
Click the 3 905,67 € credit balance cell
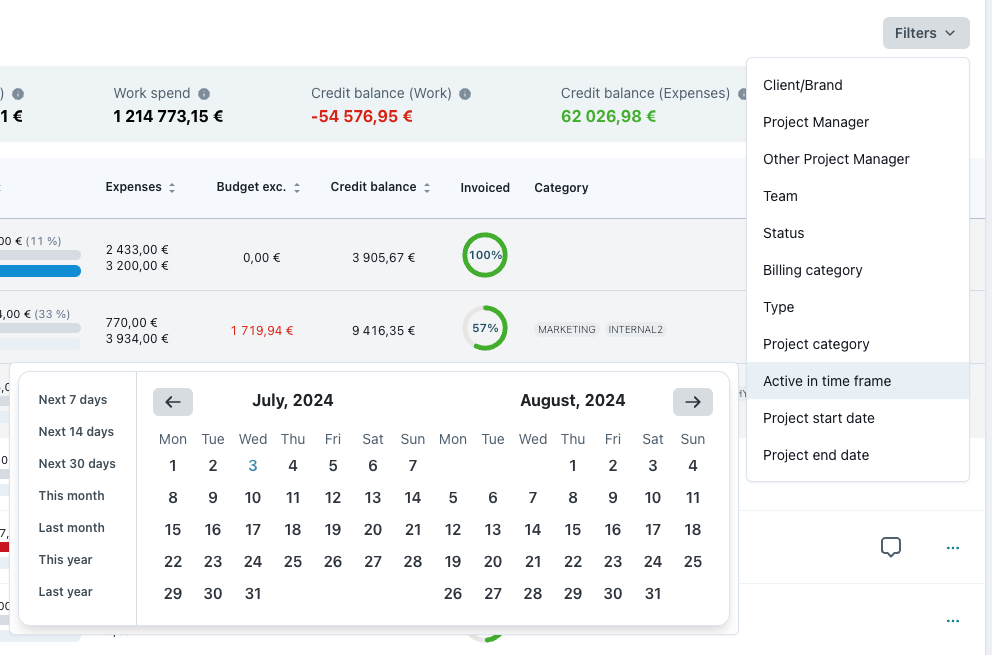[x=383, y=258]
